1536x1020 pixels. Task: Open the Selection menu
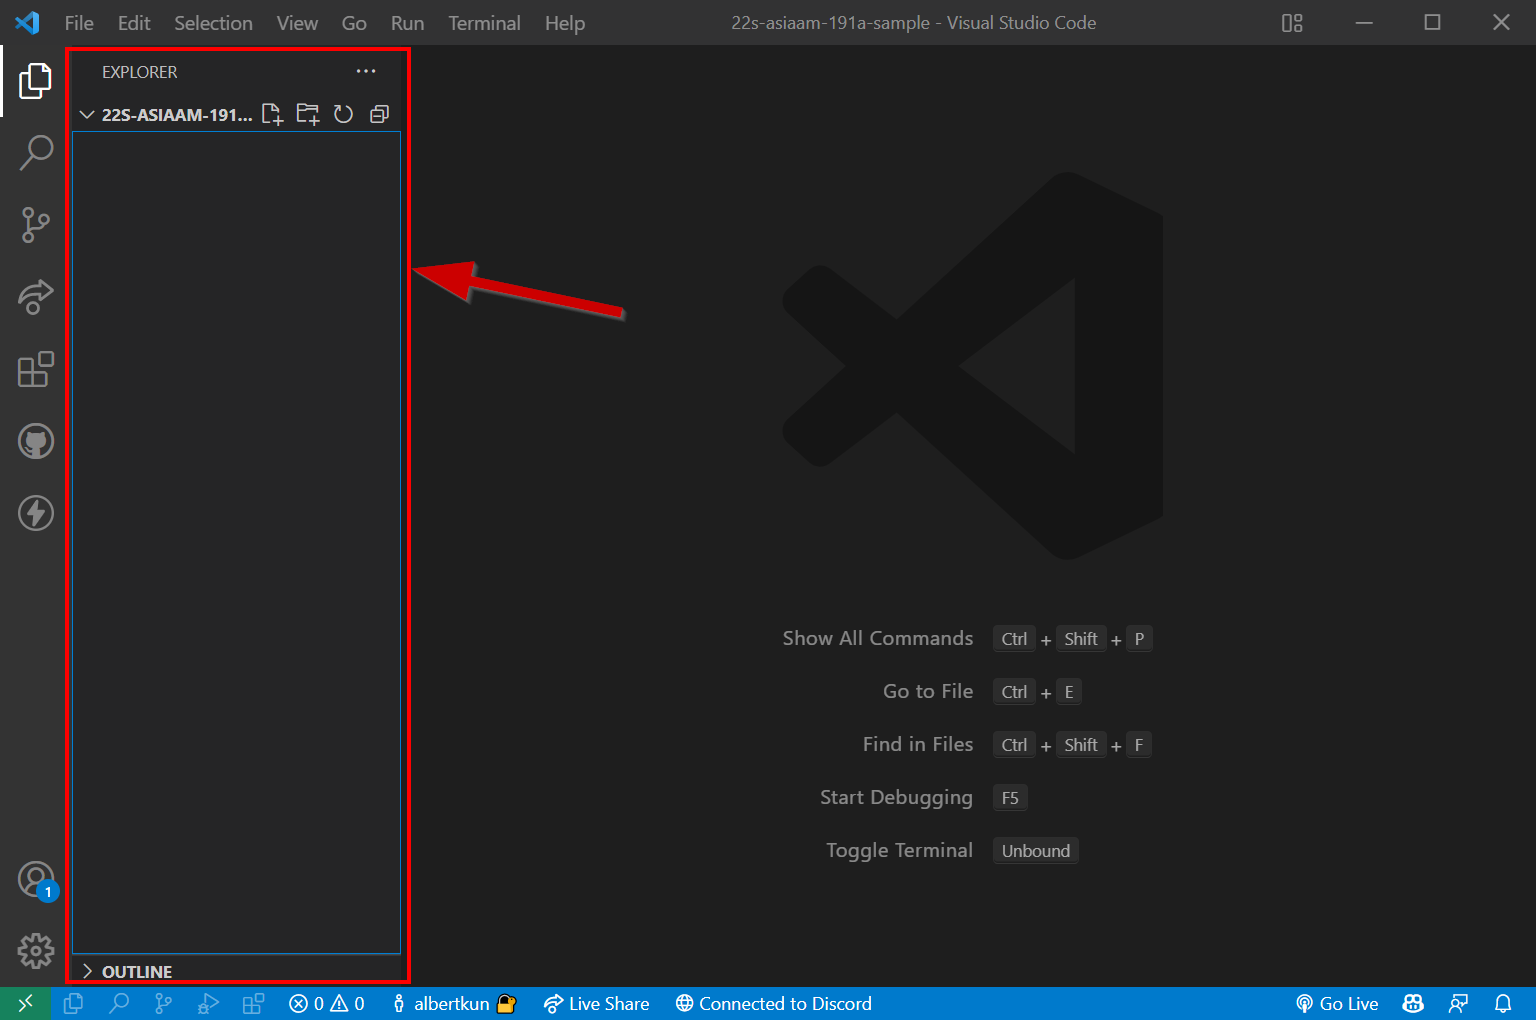pos(213,23)
